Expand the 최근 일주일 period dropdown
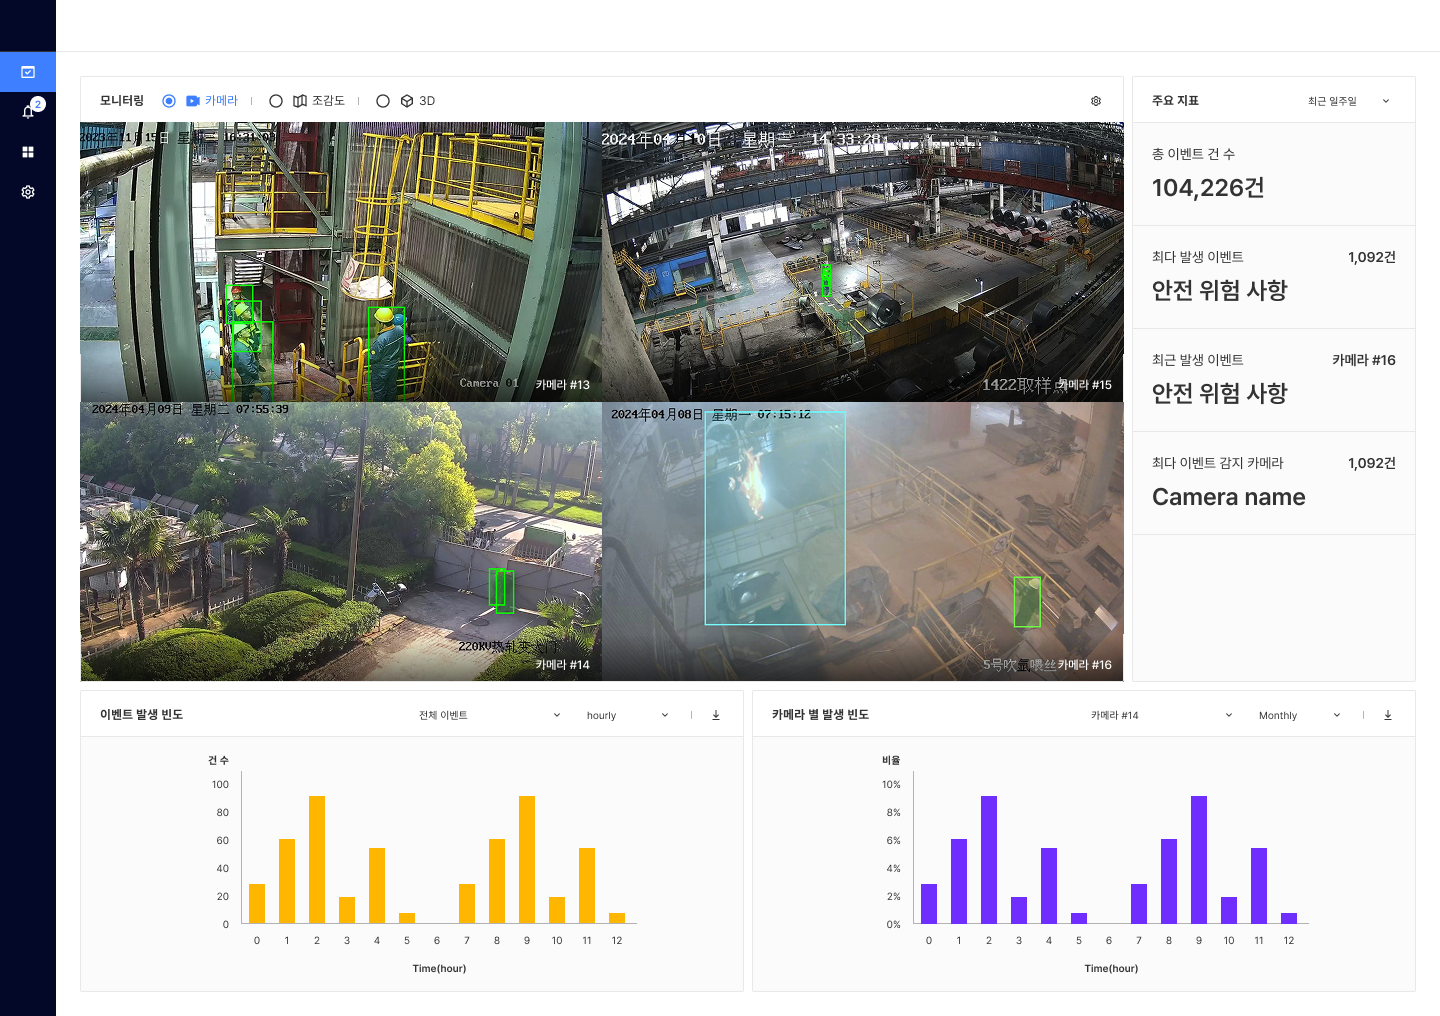Image resolution: width=1440 pixels, height=1016 pixels. click(x=1348, y=101)
